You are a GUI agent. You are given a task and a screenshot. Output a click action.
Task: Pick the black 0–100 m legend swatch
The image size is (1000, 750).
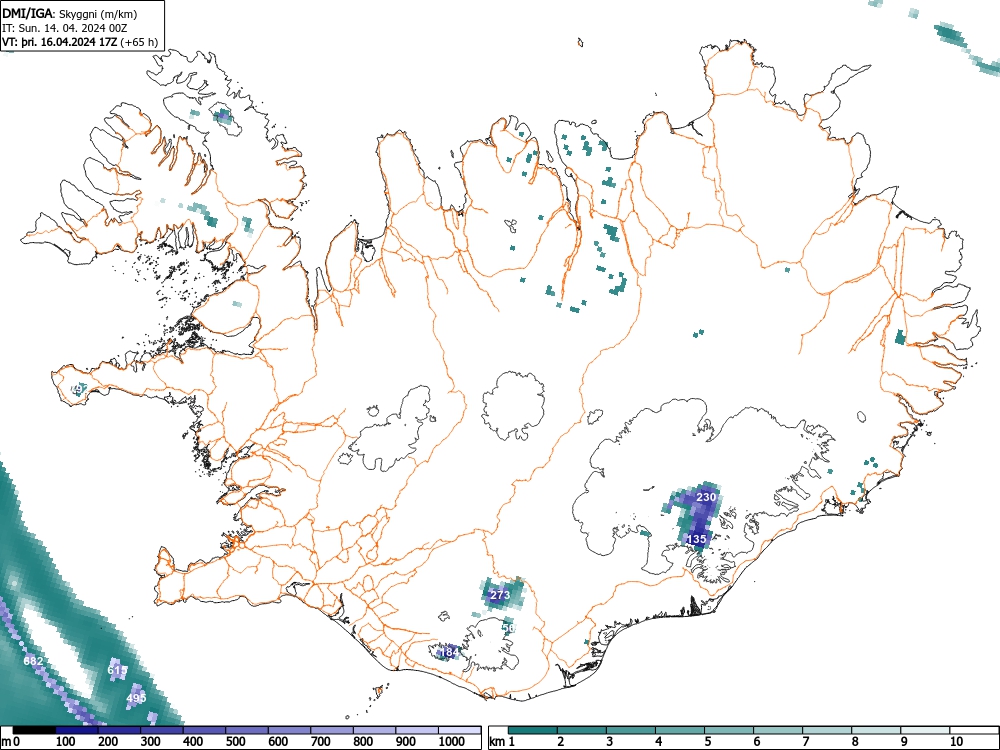(34, 730)
